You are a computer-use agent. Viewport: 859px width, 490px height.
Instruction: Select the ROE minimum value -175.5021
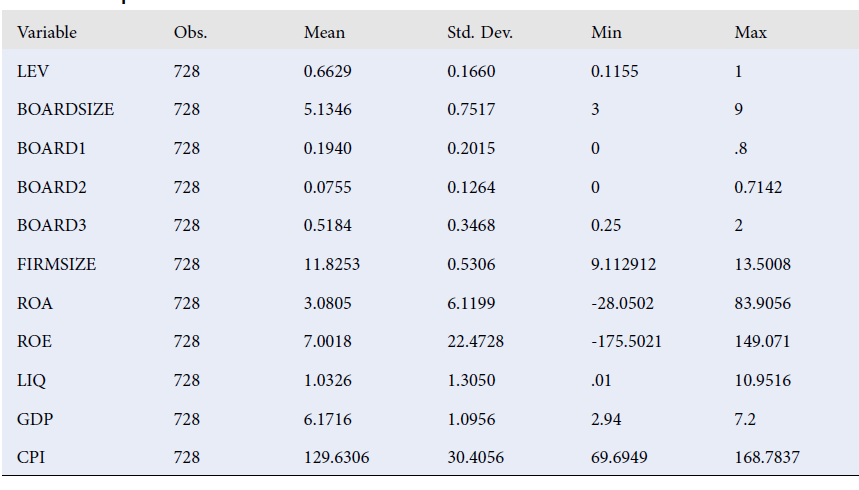(x=626, y=341)
